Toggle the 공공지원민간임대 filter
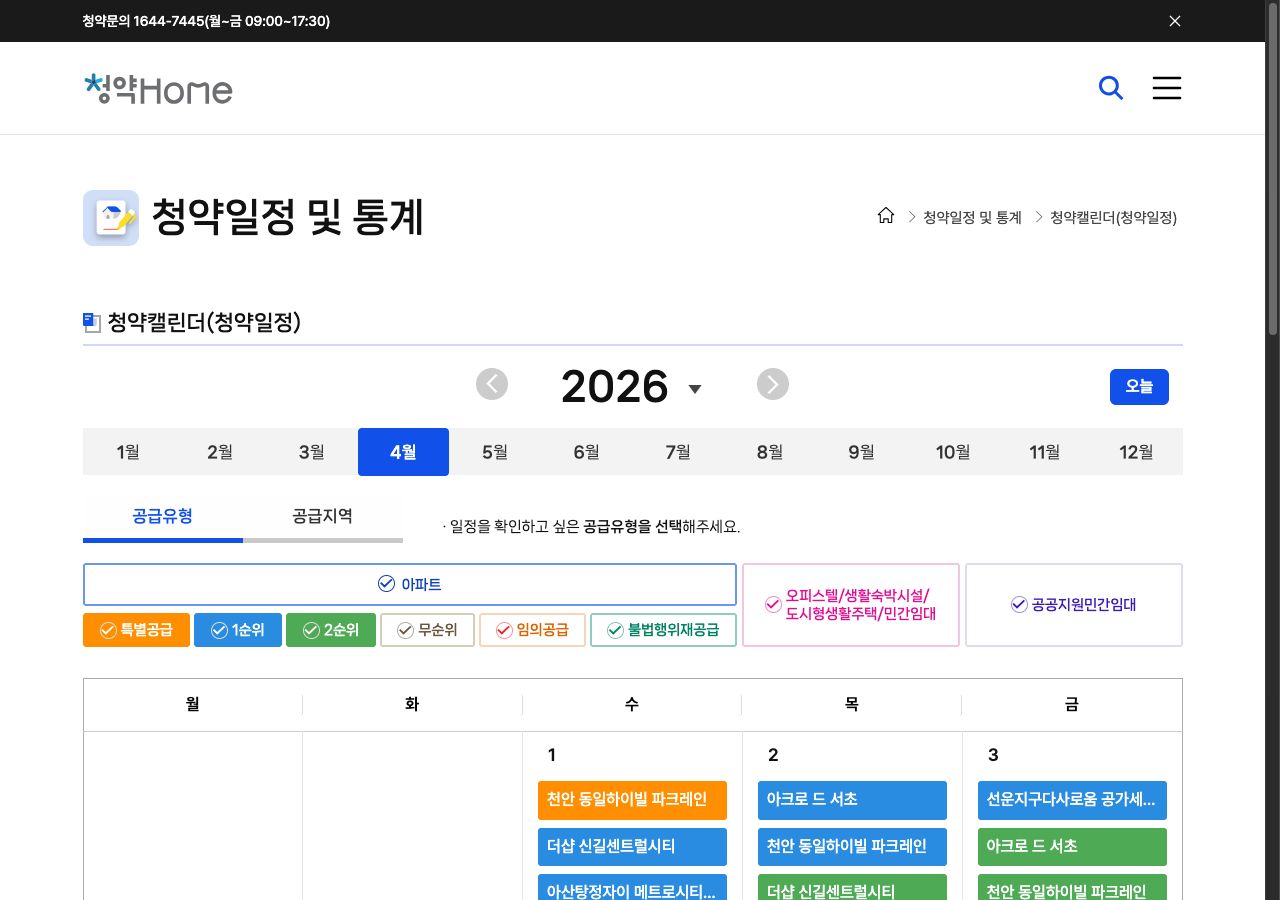Image resolution: width=1280 pixels, height=900 pixels. [x=1074, y=605]
